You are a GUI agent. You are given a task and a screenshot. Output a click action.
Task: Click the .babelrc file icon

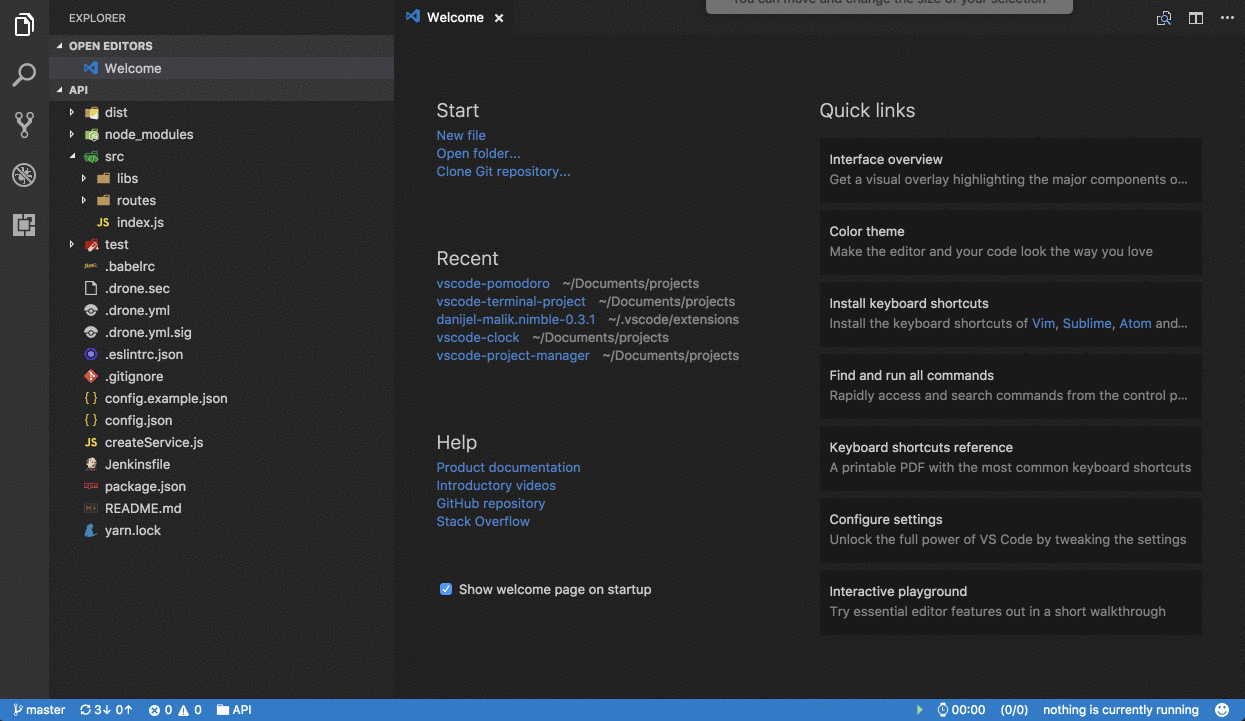point(91,266)
